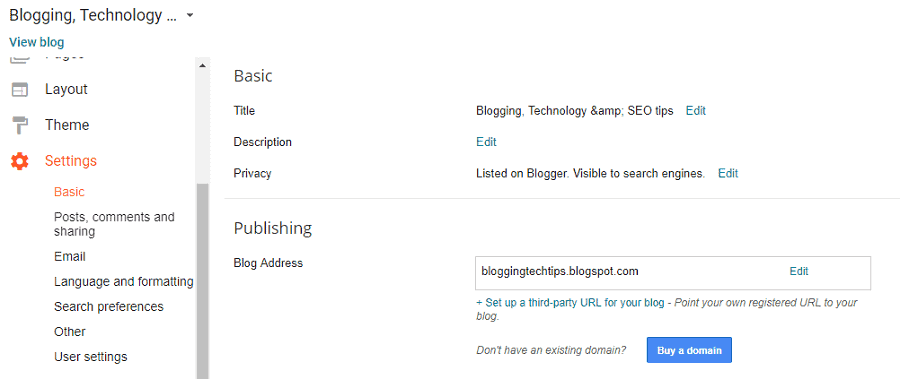Open the Other settings section

tap(70, 331)
